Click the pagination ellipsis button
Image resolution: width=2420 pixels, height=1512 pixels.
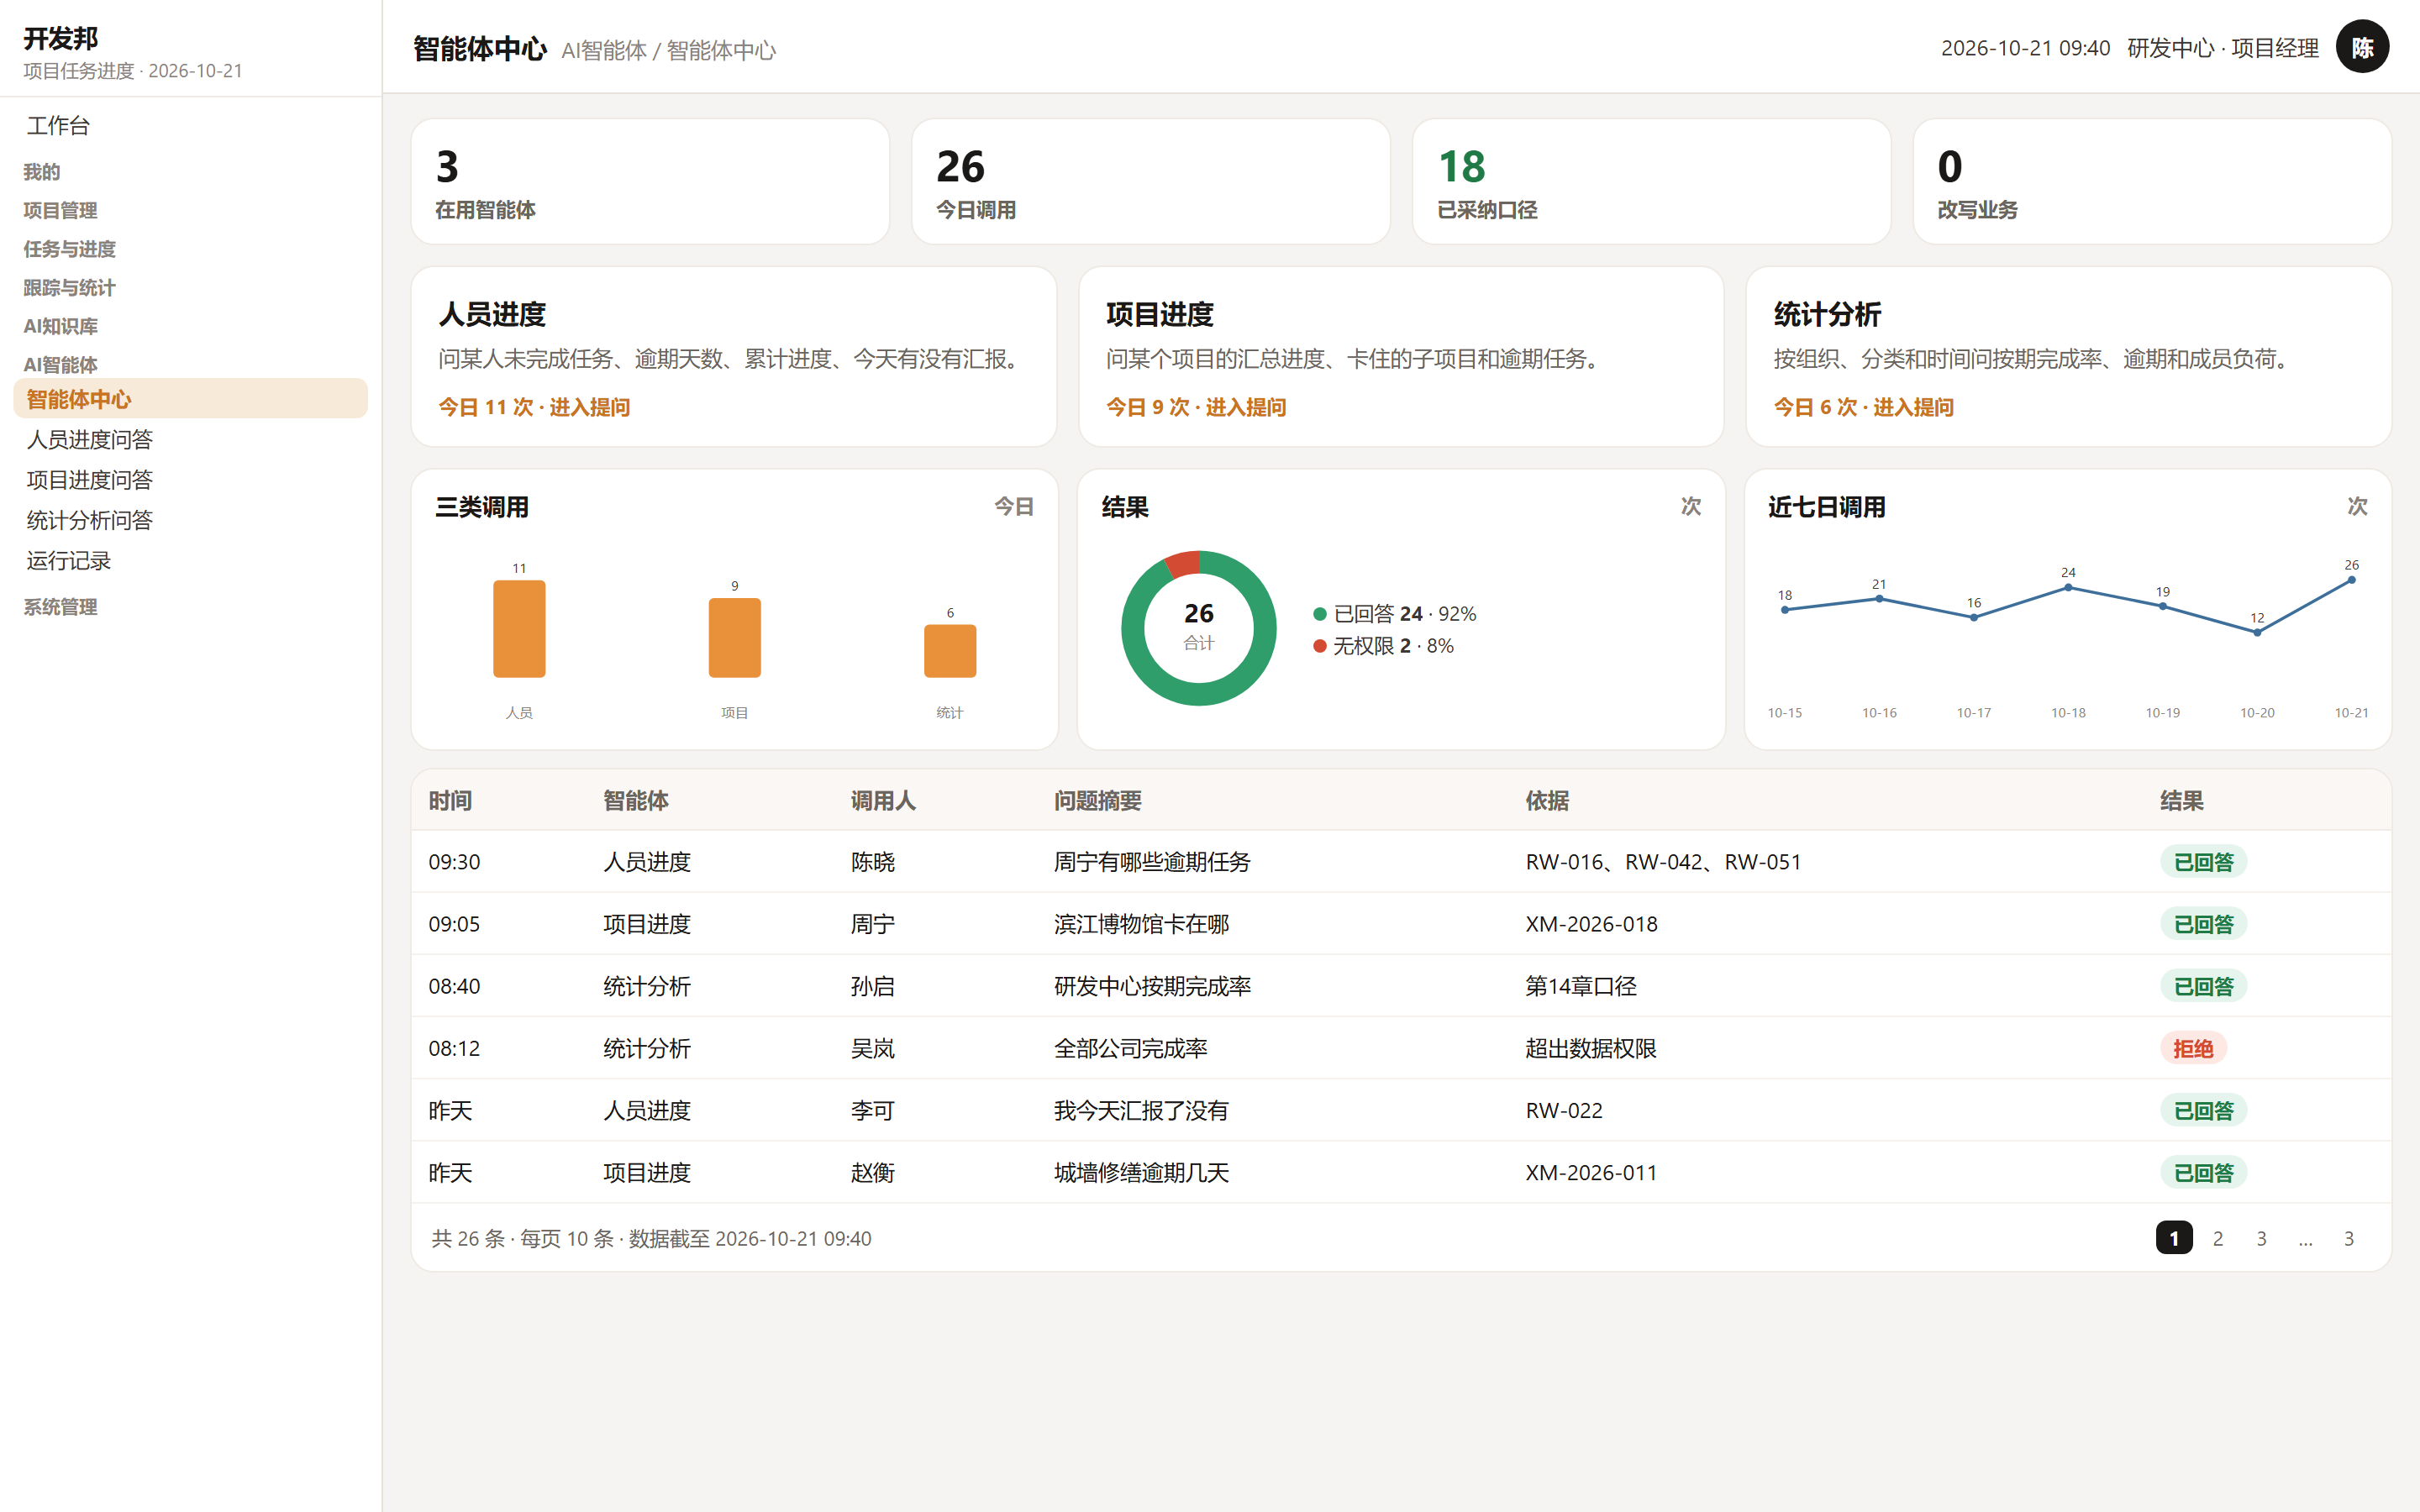[x=2305, y=1238]
